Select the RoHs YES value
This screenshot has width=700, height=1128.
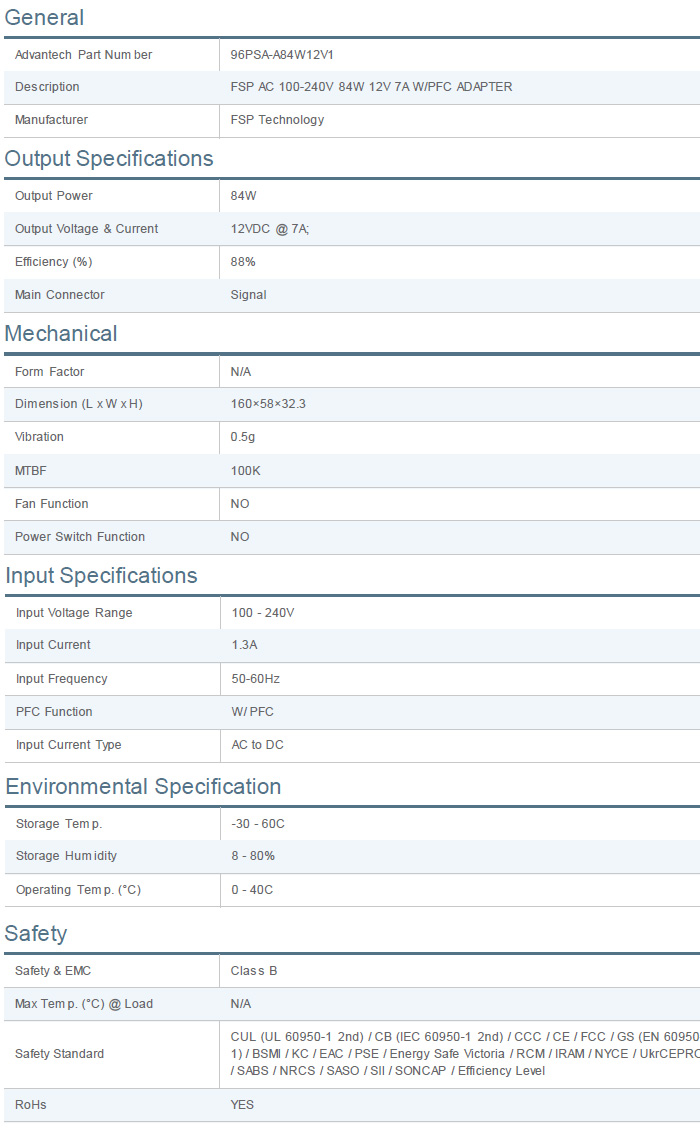(x=242, y=1105)
